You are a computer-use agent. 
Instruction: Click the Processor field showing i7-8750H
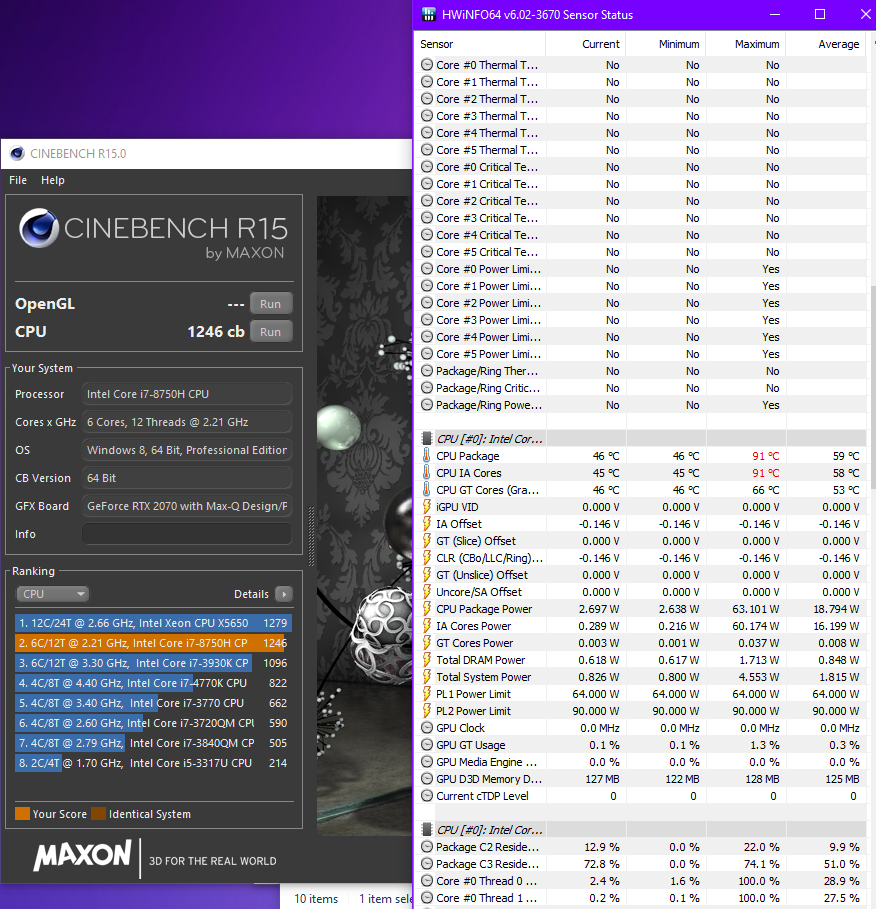coord(187,394)
